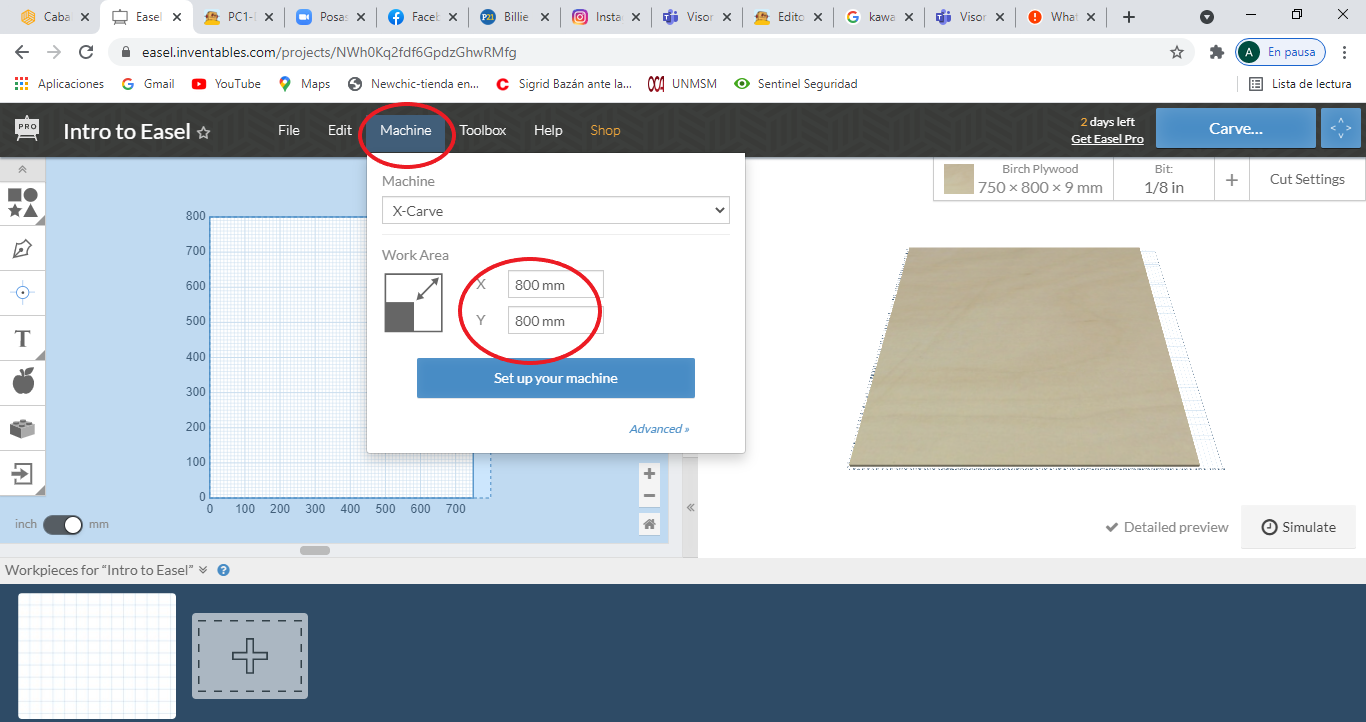Screen dimensions: 1366x722
Task: Click the horizontal canvas scrollbar
Action: click(x=315, y=550)
